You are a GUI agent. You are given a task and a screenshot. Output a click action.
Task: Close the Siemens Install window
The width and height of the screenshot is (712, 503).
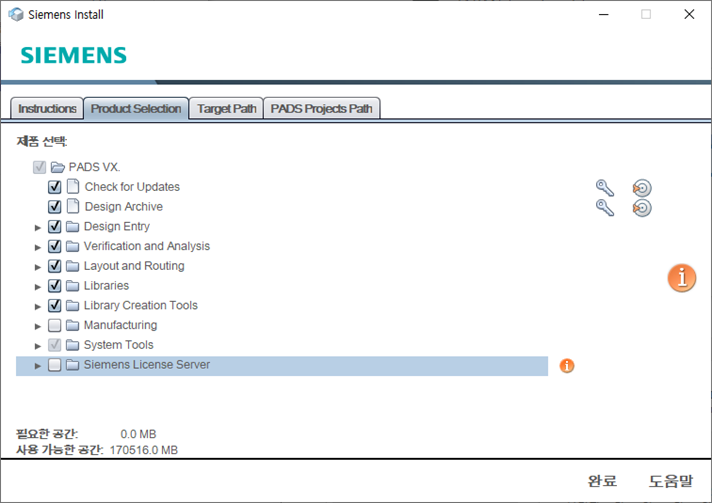[689, 15]
